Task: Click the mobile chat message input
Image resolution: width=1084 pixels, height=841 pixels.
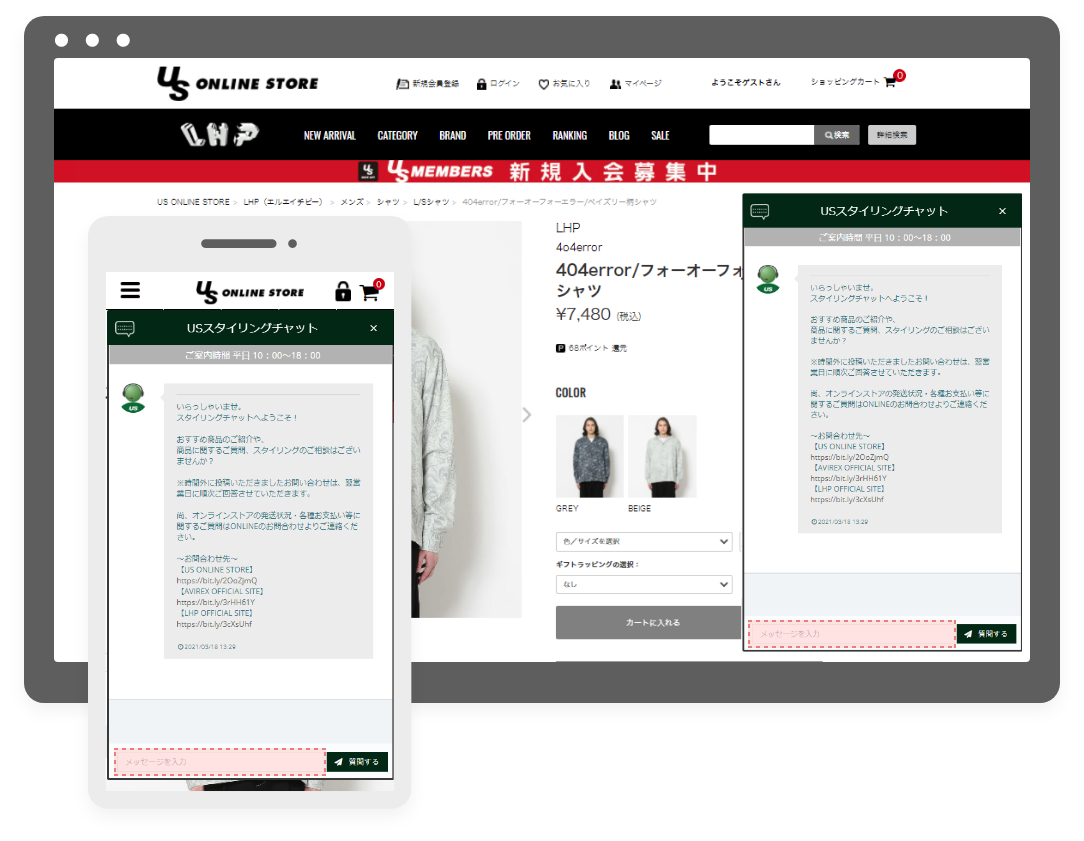Action: pos(220,762)
